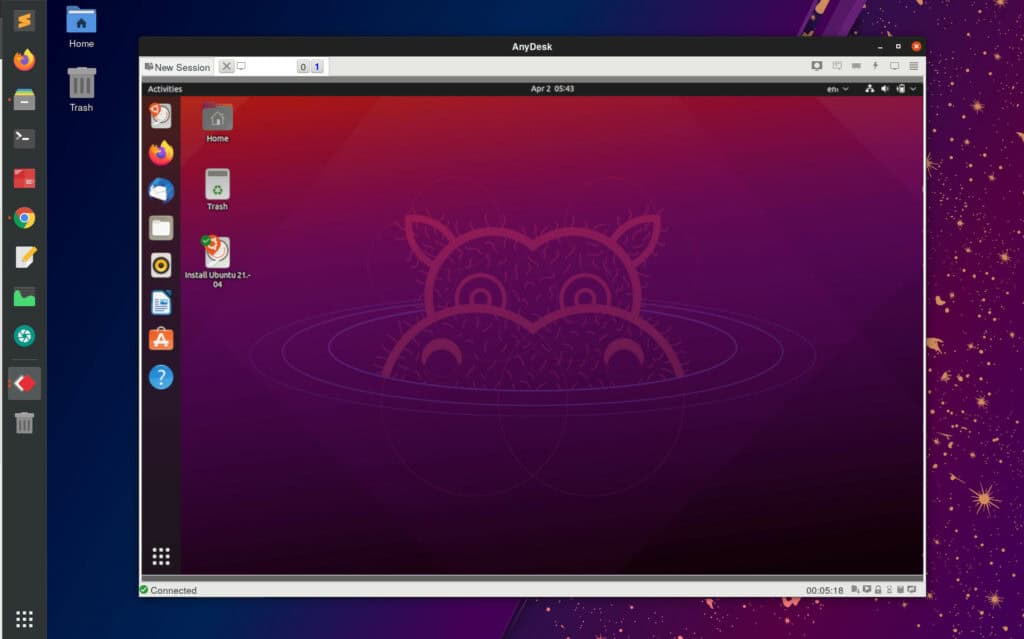The height and width of the screenshot is (639, 1024).
Task: Click the AnyDesk window title bar text
Action: pyautogui.click(x=532, y=47)
